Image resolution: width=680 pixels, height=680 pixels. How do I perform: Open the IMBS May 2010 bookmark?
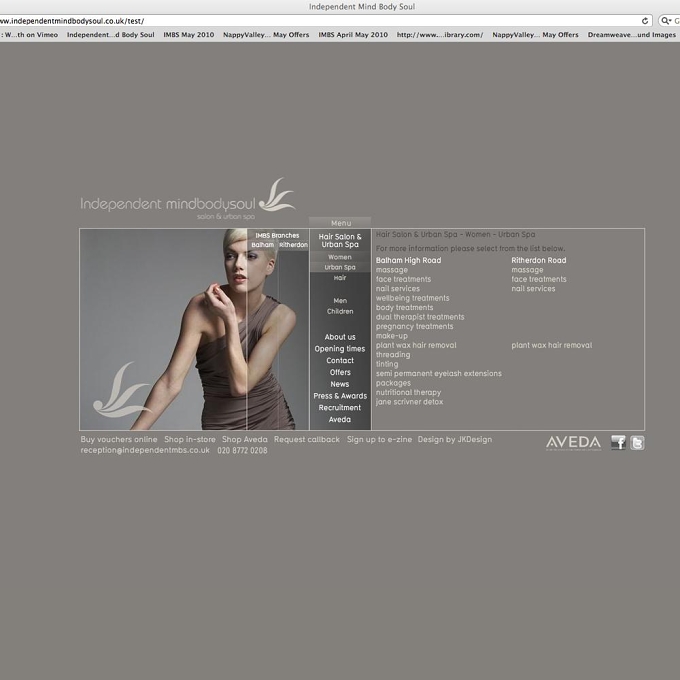click(x=189, y=35)
